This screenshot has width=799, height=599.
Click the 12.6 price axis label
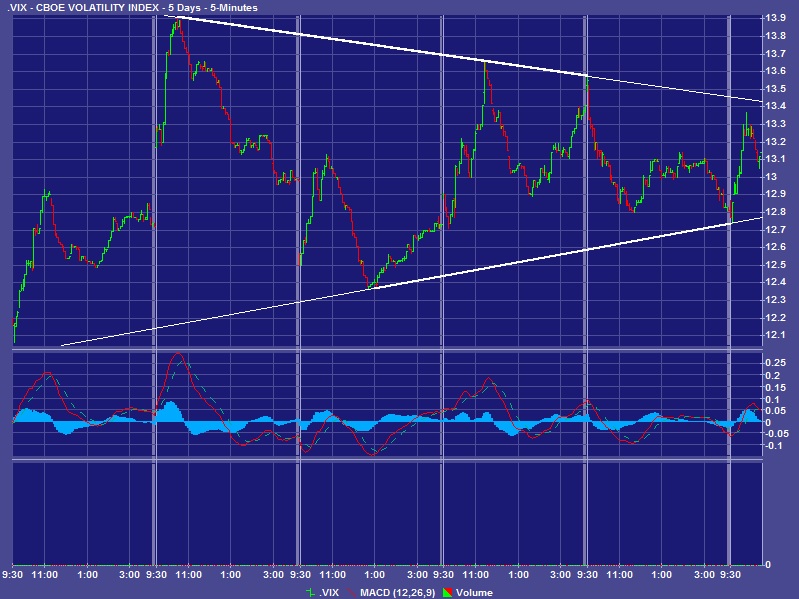775,247
